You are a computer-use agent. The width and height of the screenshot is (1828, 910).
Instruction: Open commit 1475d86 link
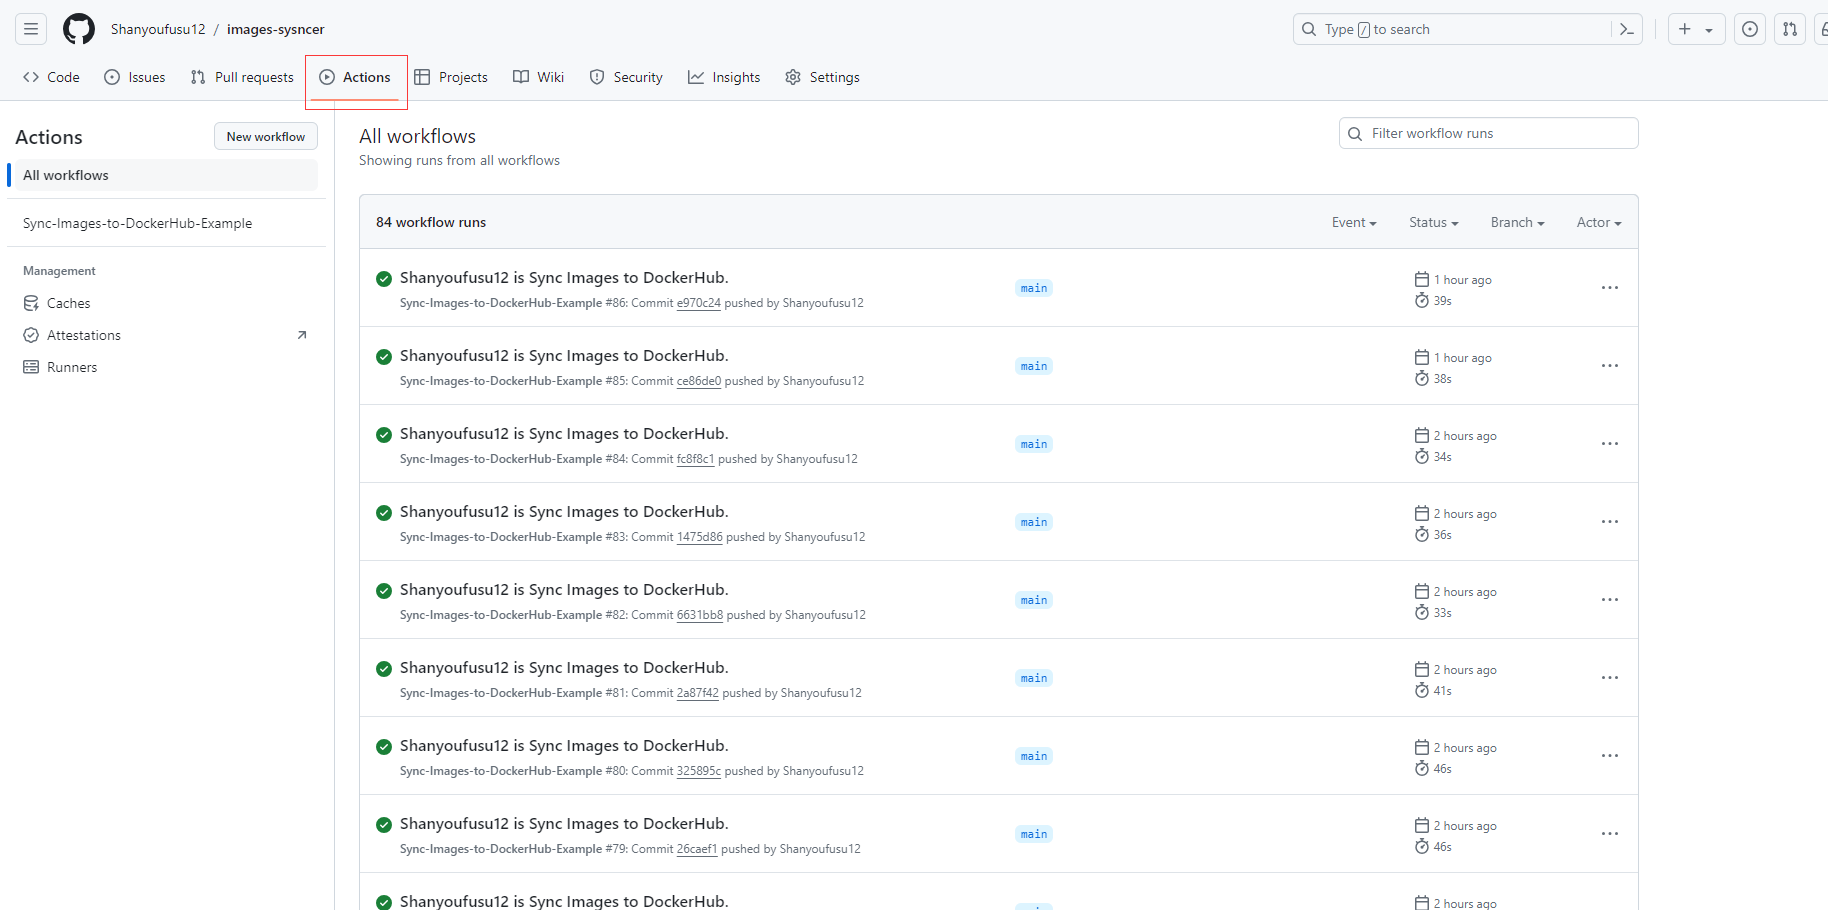[x=700, y=537]
